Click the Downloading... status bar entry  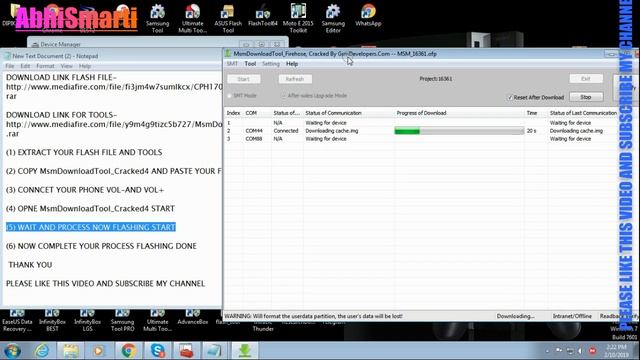point(516,316)
